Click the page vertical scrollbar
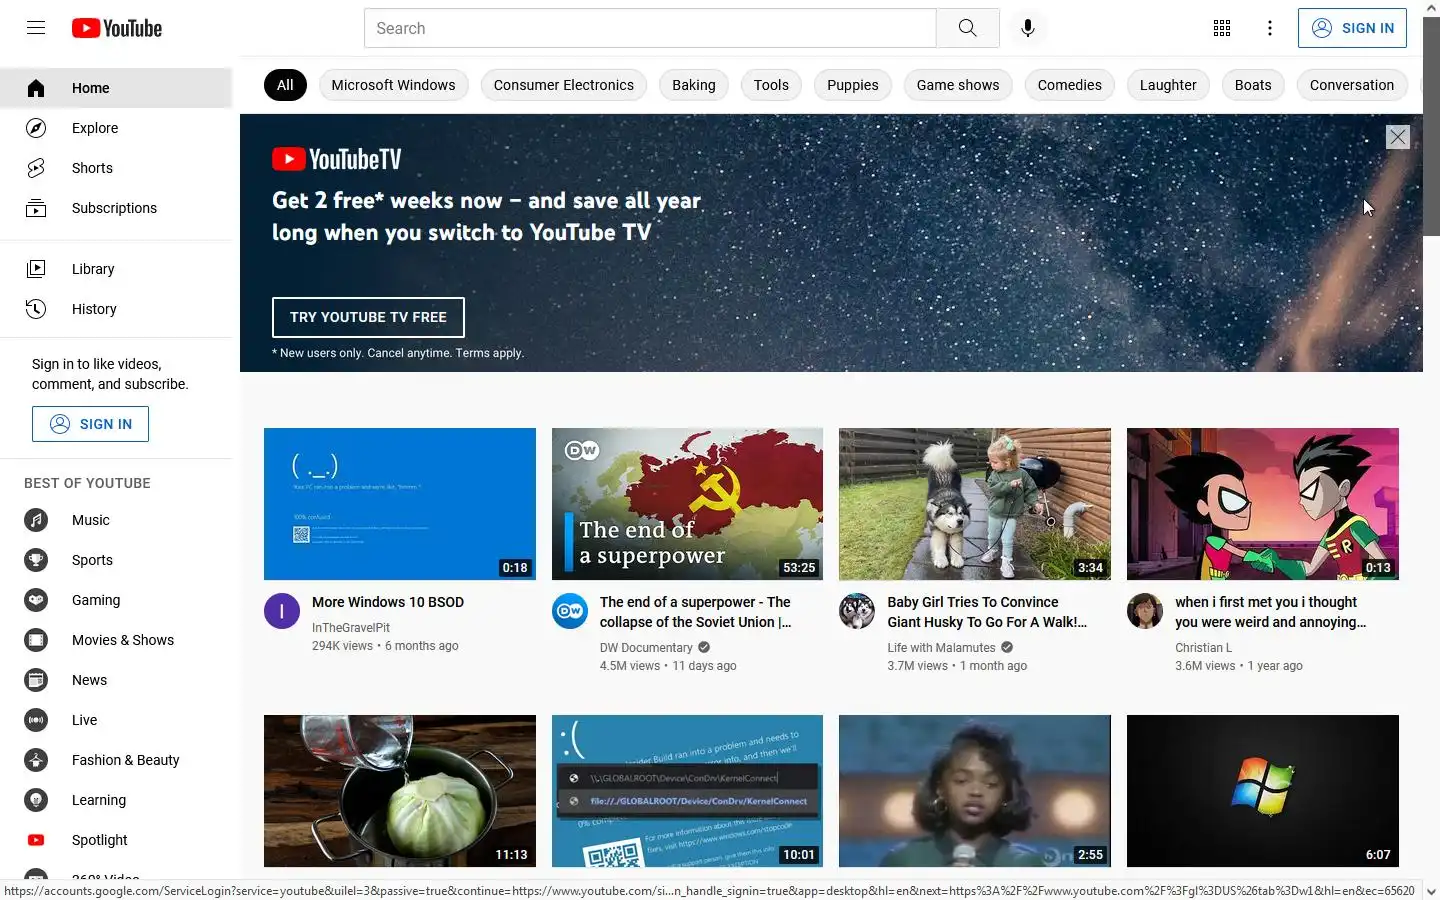 point(1431,126)
